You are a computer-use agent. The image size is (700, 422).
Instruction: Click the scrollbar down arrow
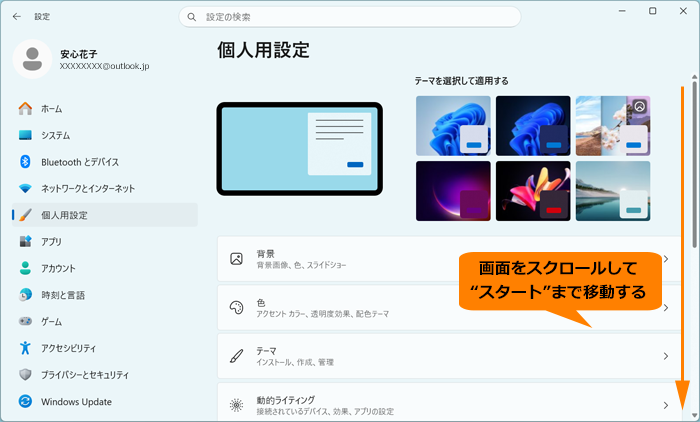pos(694,415)
